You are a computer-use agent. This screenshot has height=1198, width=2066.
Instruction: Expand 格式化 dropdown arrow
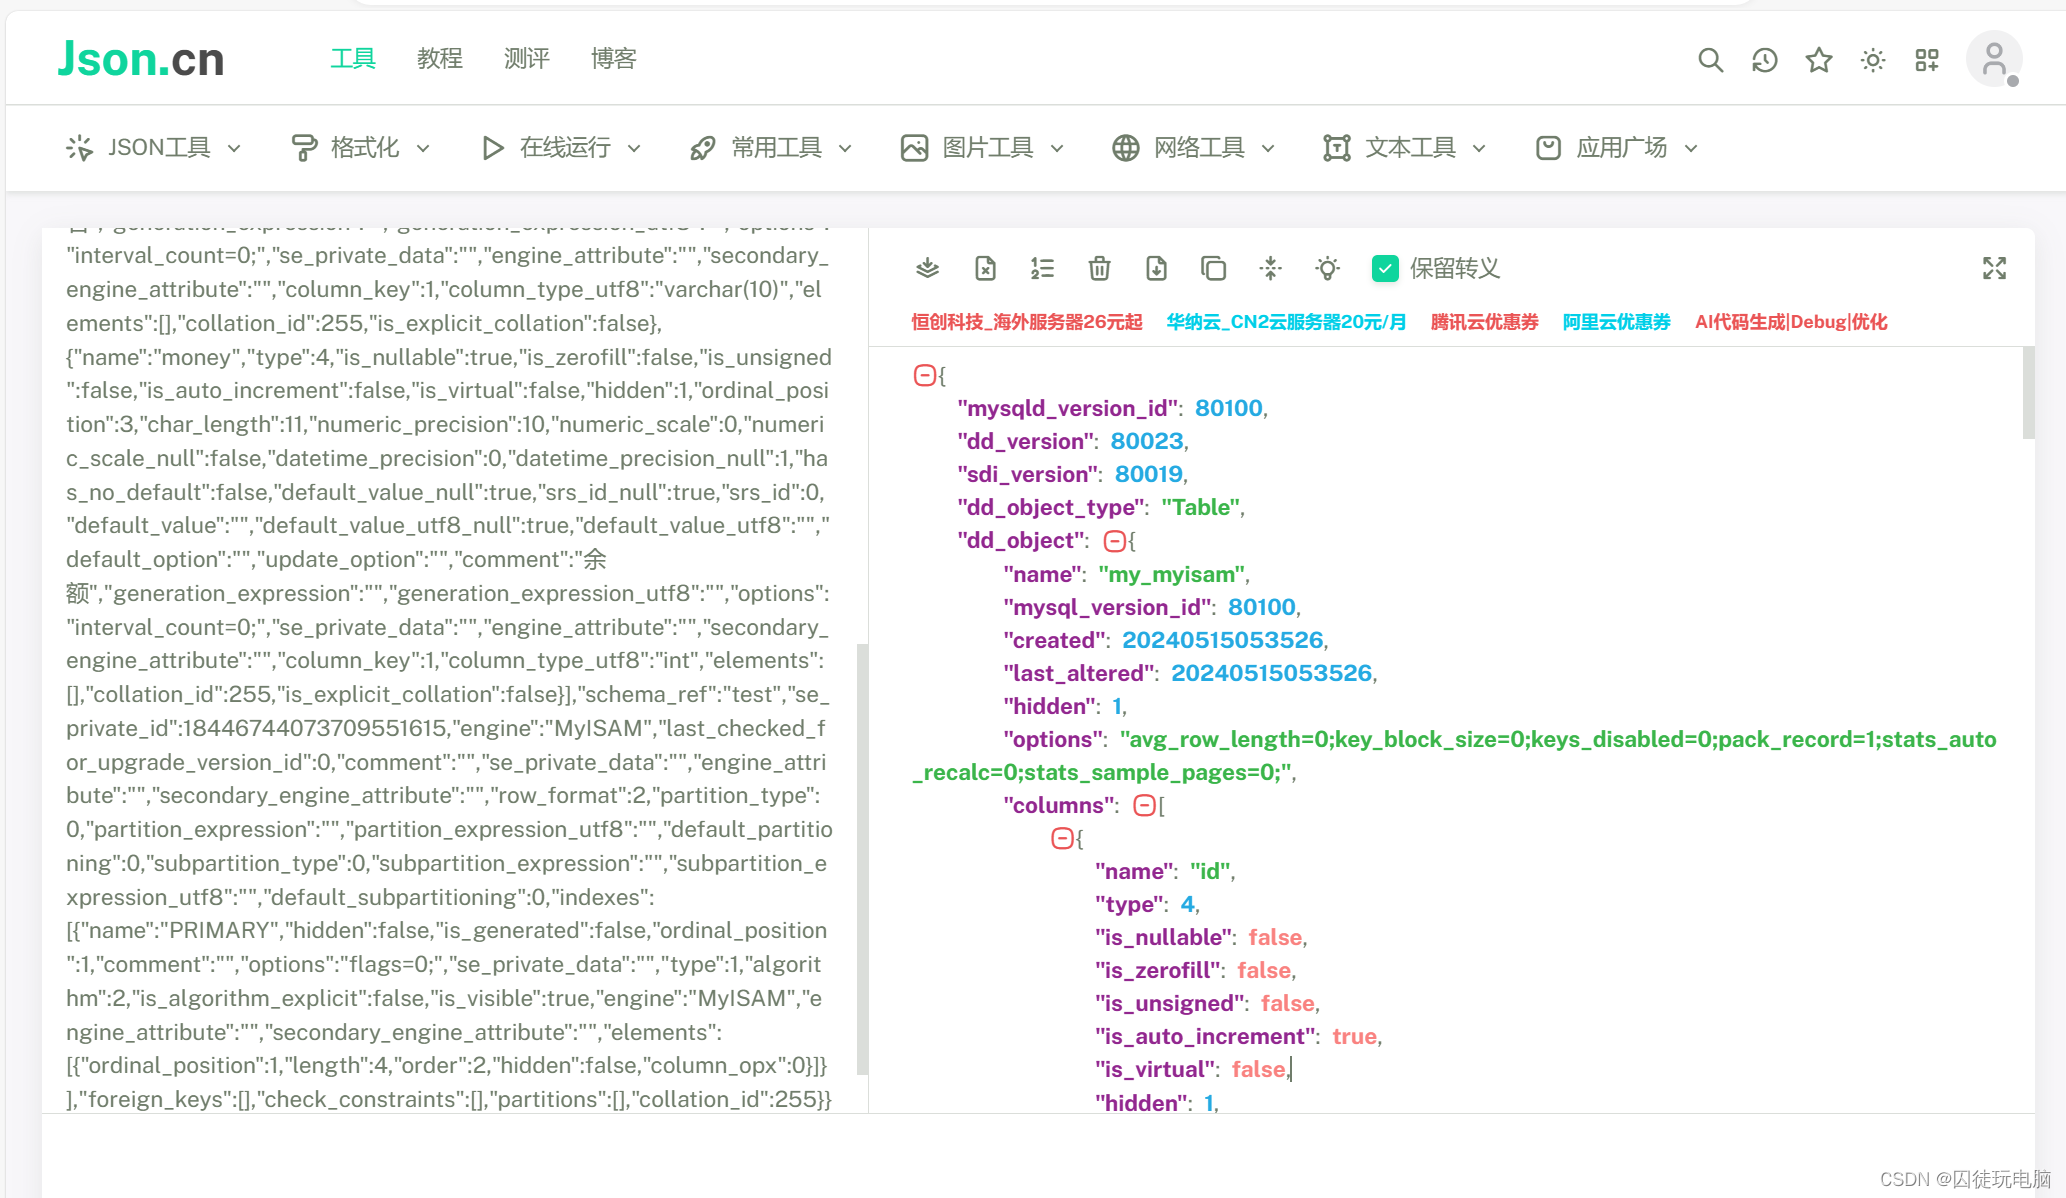pos(423,149)
